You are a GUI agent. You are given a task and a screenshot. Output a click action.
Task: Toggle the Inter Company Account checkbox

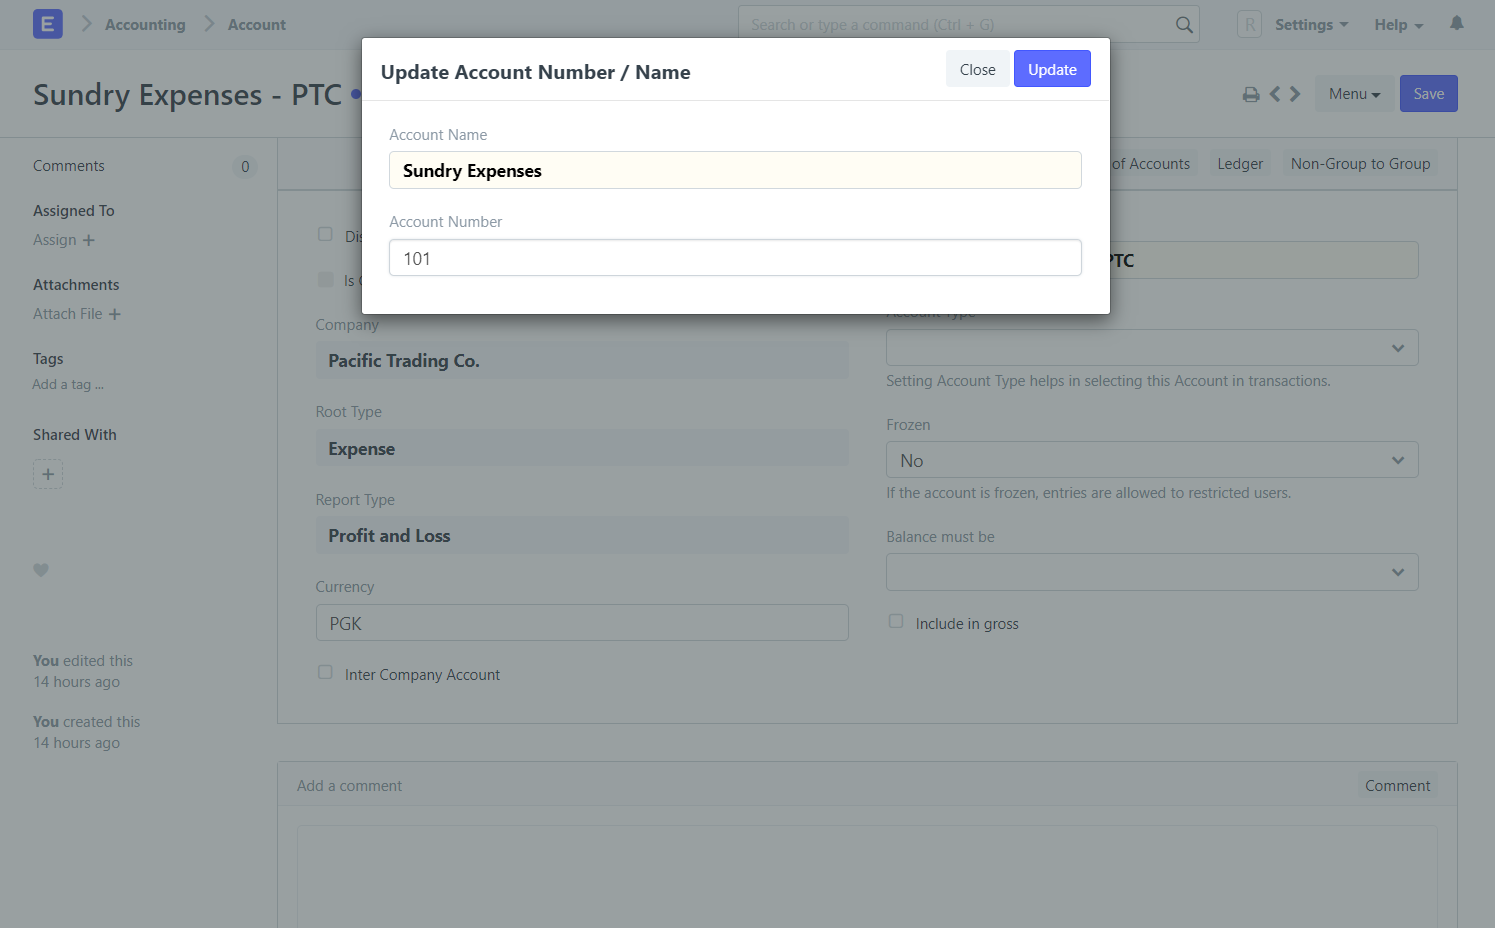point(325,673)
